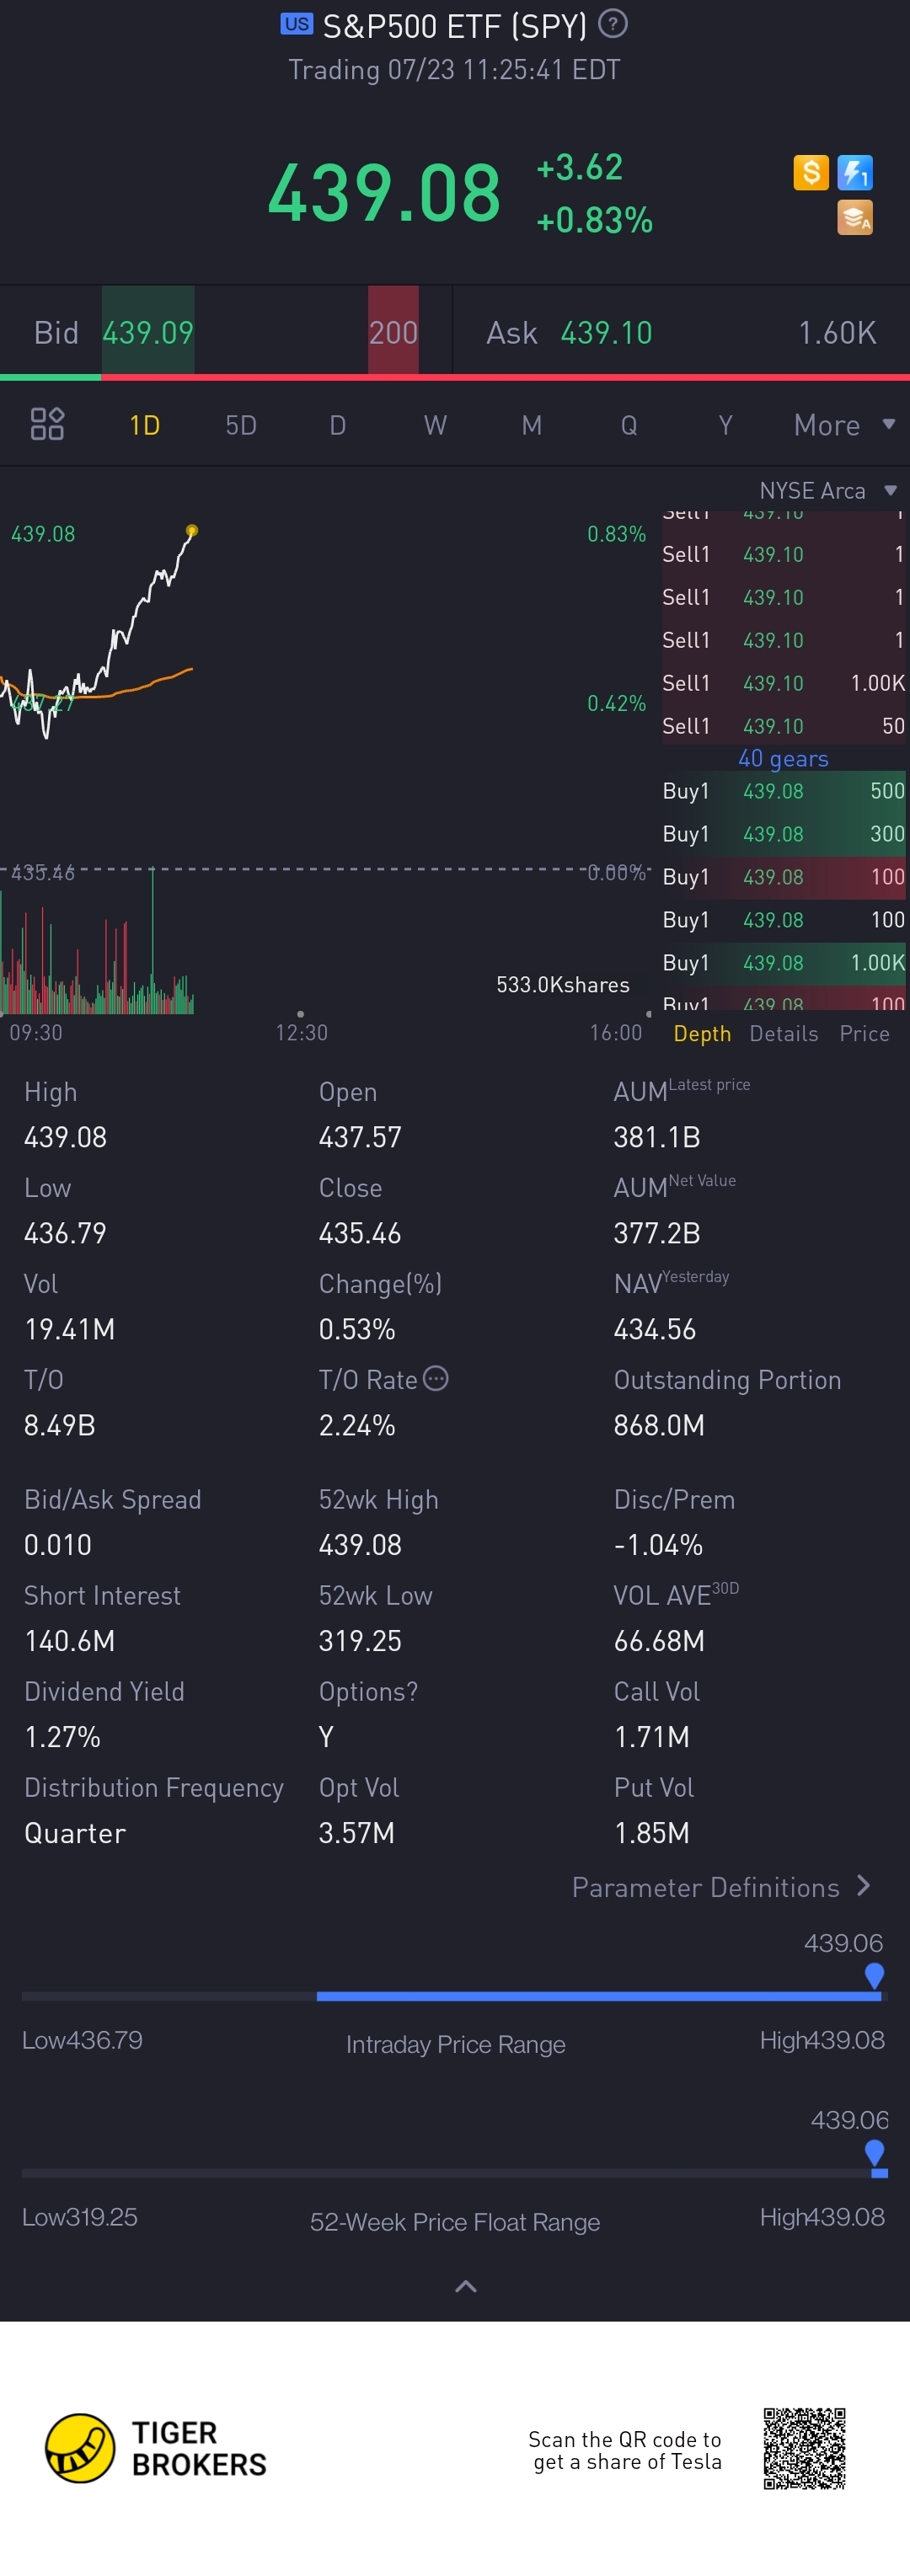Tap the Outstanding Portion value 868.0M
Screen dimensions: 910x2576
pyautogui.click(x=659, y=1425)
